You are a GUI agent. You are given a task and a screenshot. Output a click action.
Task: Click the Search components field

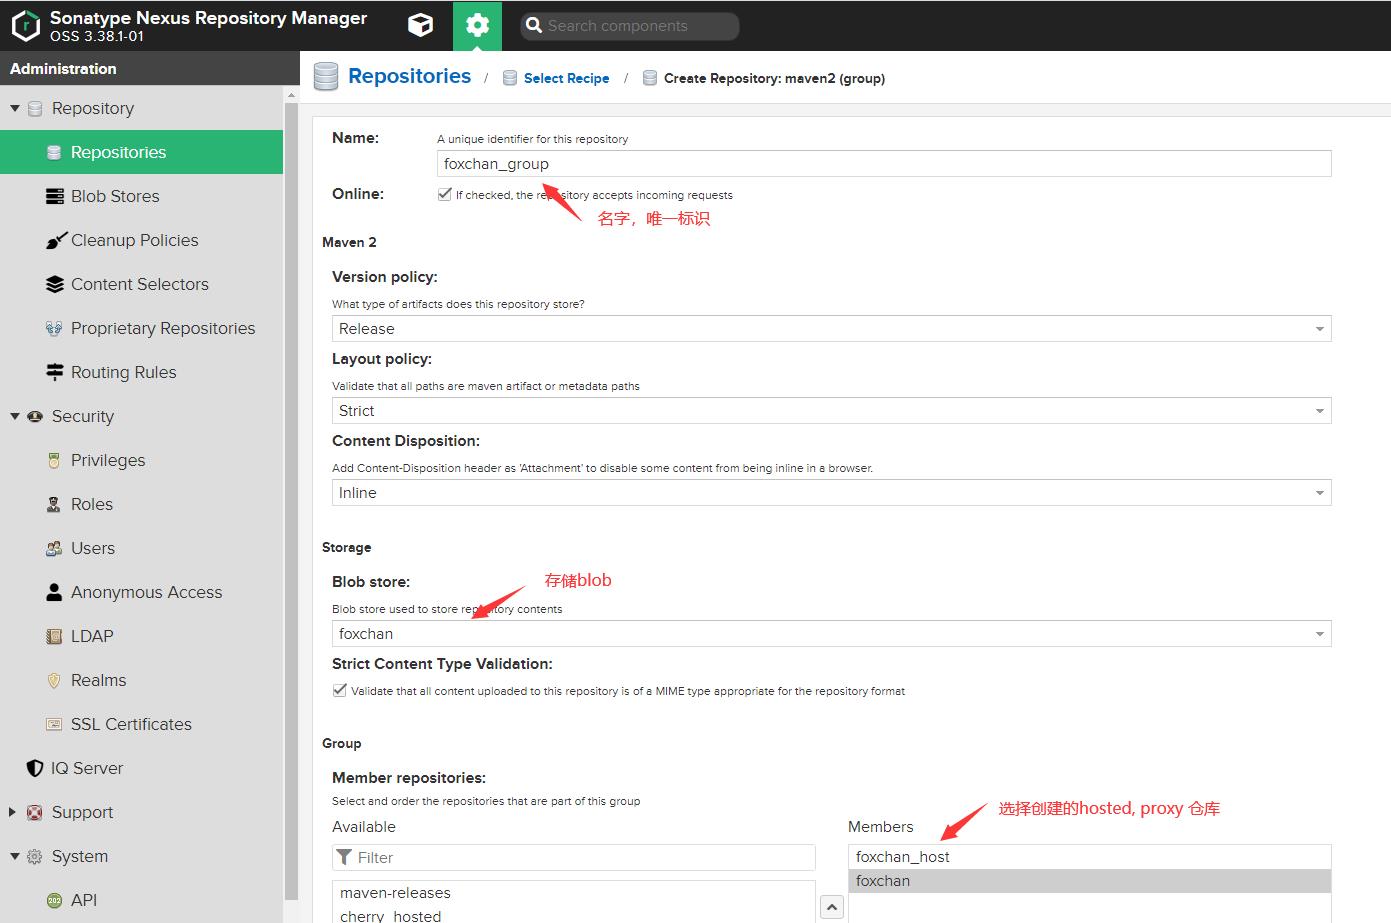630,26
